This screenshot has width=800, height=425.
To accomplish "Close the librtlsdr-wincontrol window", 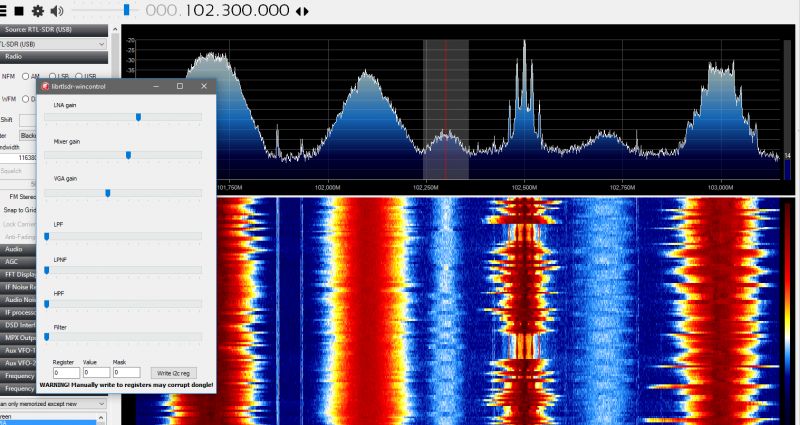I will (x=204, y=86).
